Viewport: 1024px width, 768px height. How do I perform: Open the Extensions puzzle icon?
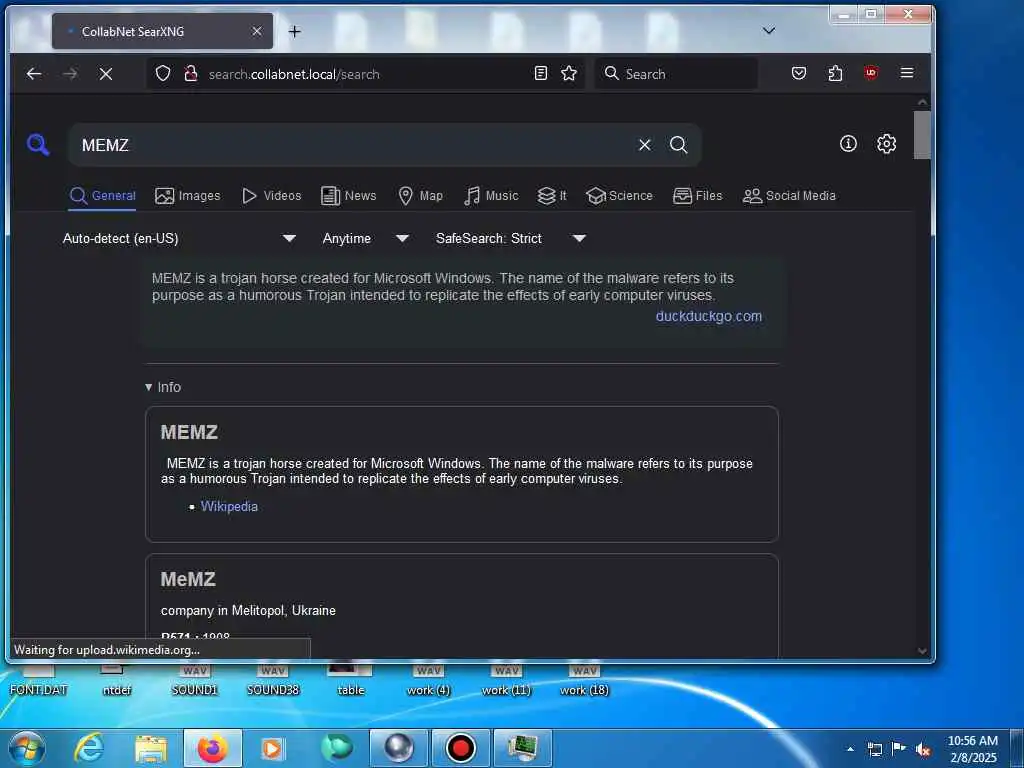coord(835,73)
